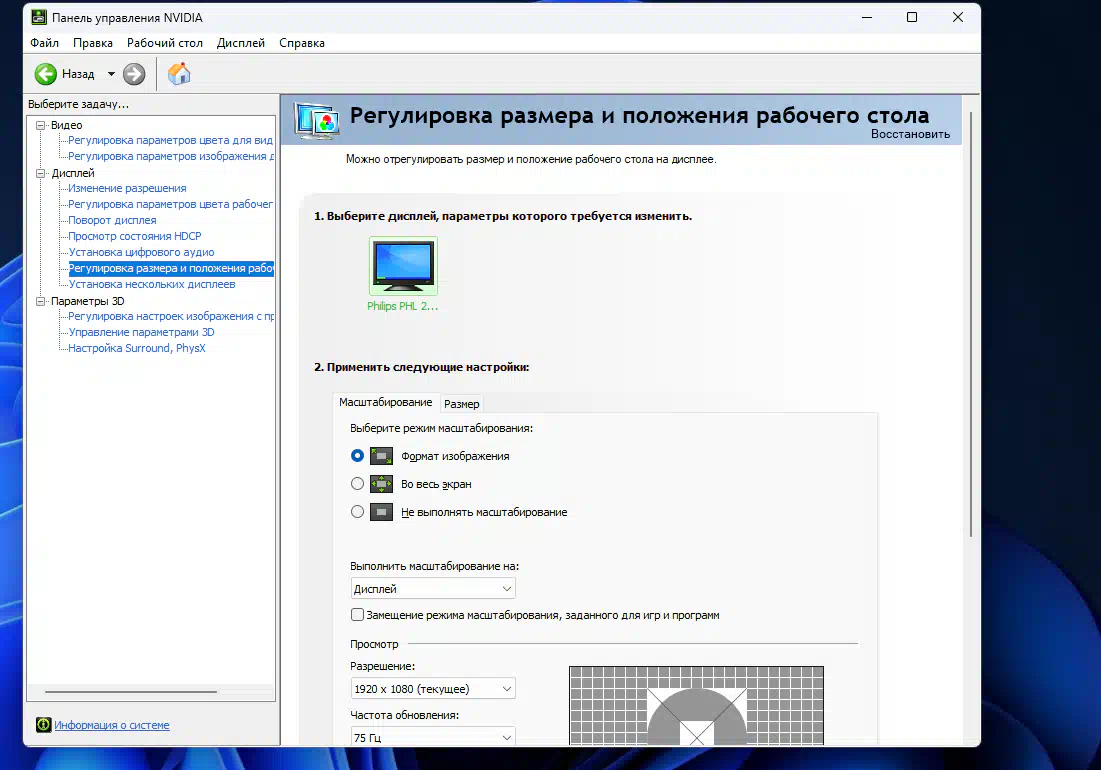Image resolution: width=1101 pixels, height=770 pixels.
Task: Open the resolution dropdown showing 1920 x 1080
Action: point(433,689)
